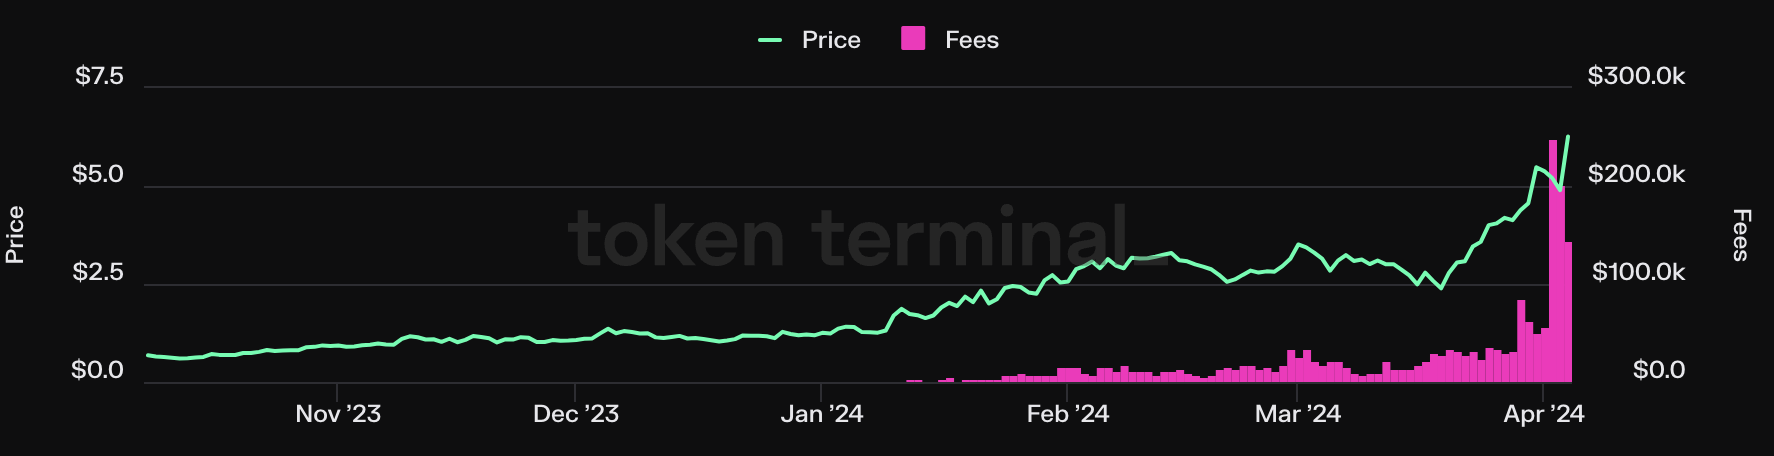Viewport: 1774px width, 456px height.
Task: Click the $100.0k fees axis label
Action: pos(1638,272)
